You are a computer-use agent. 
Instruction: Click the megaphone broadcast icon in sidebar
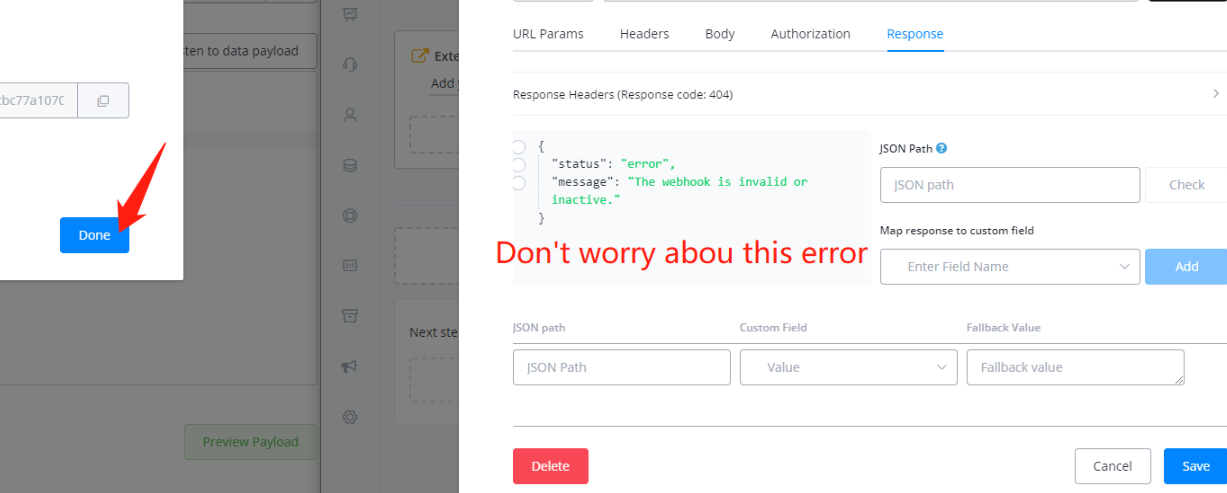(350, 367)
